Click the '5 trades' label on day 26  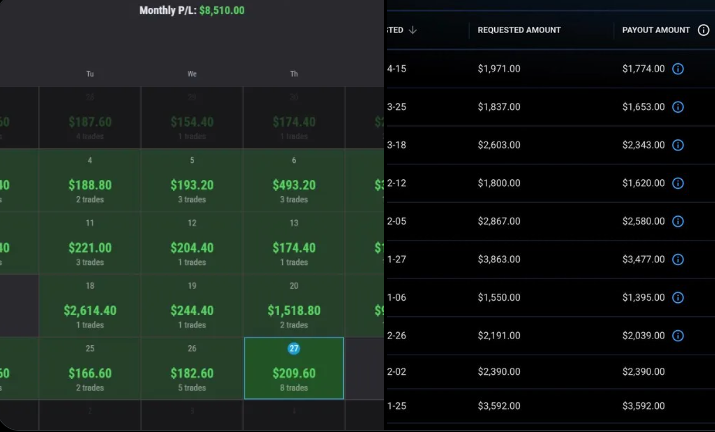click(192, 388)
